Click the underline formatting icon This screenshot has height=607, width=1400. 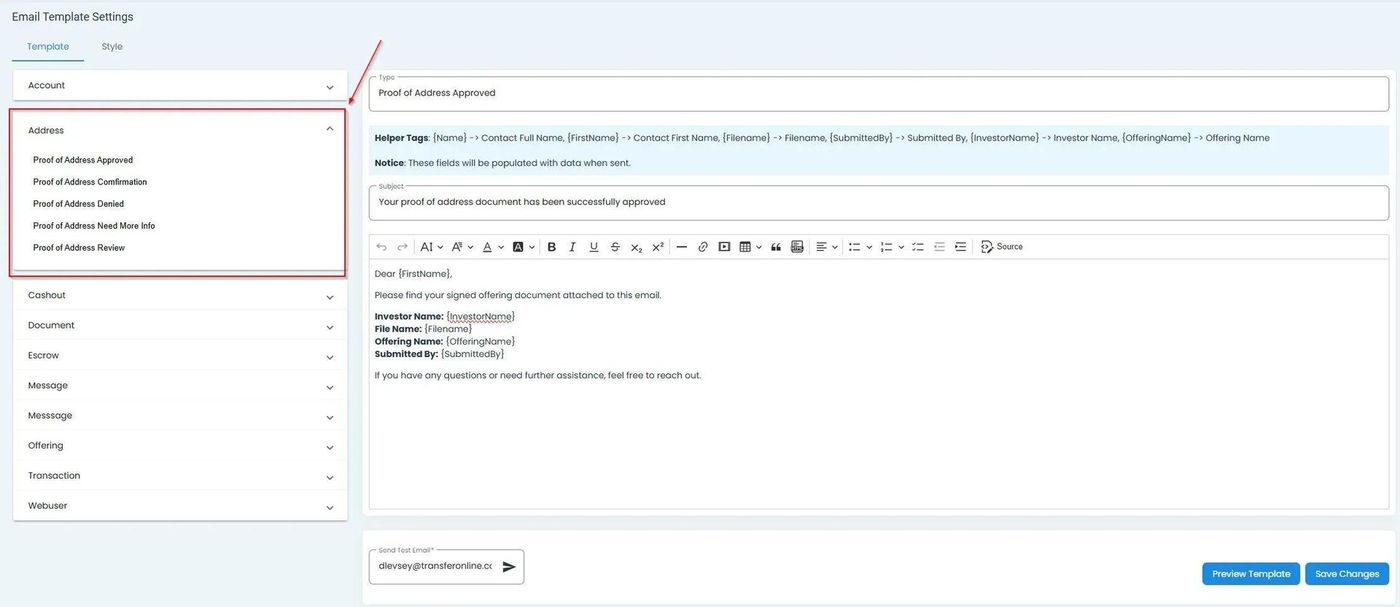[x=594, y=247]
